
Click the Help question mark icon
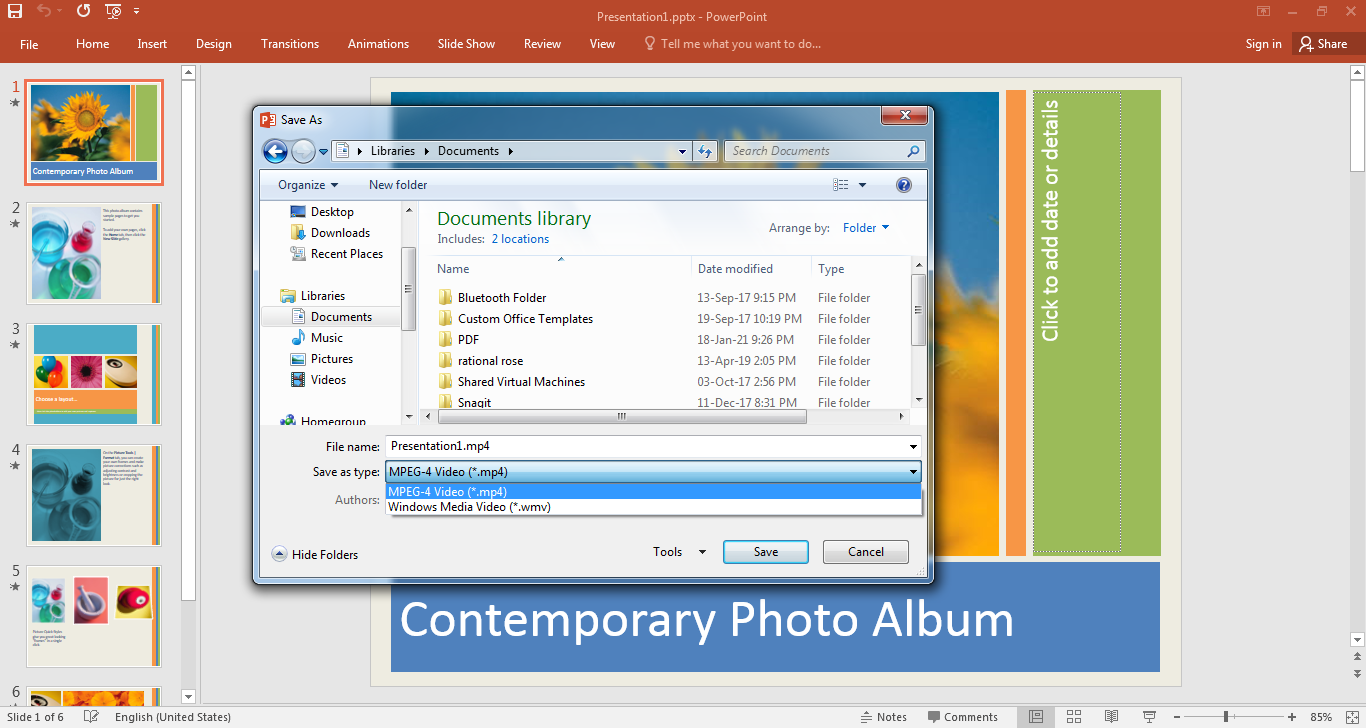click(x=904, y=185)
